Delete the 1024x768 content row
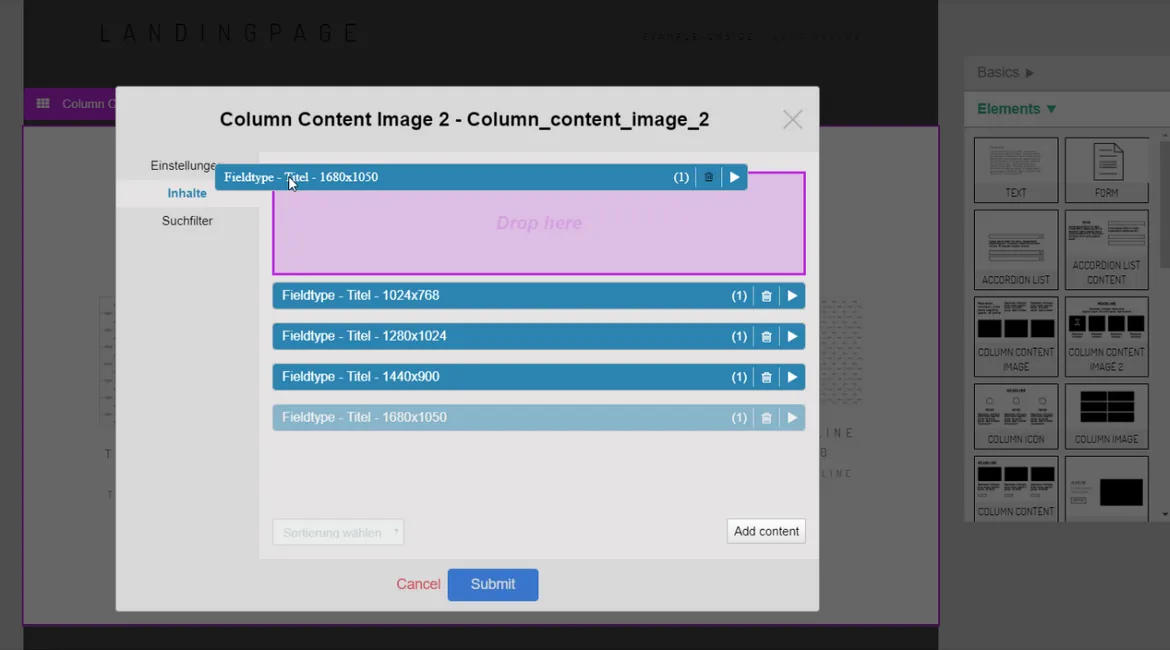 coord(766,296)
